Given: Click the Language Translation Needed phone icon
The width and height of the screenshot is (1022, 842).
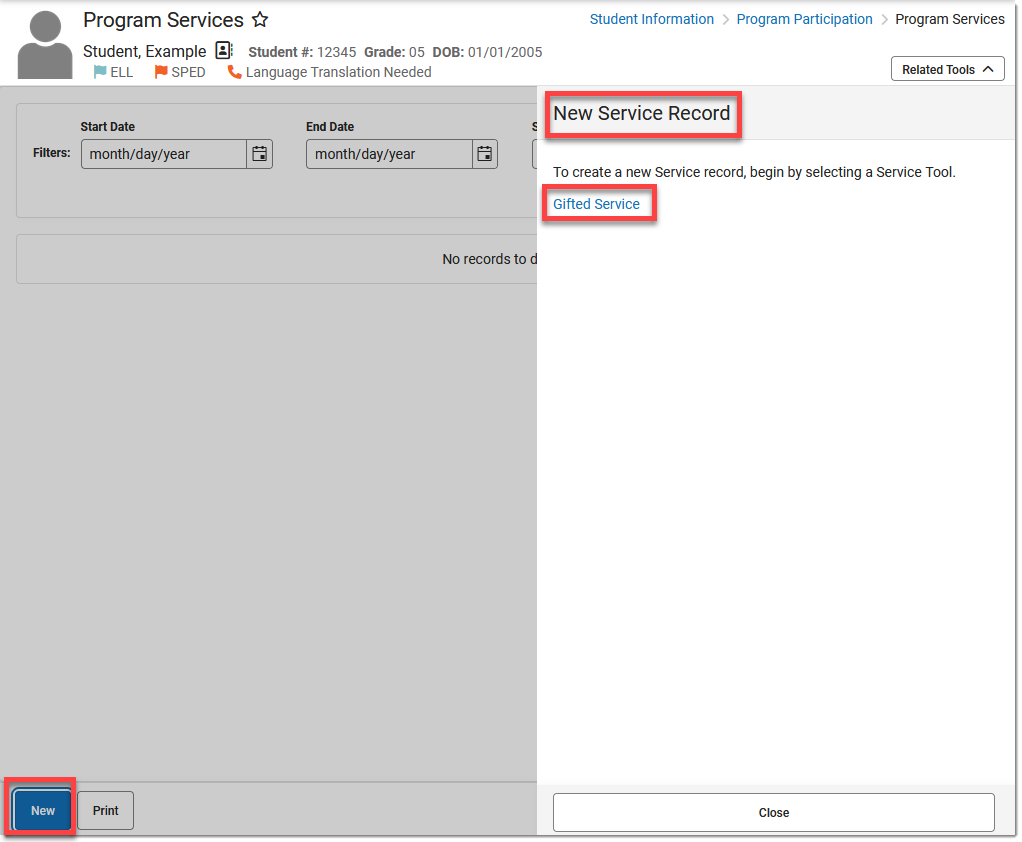Looking at the screenshot, I should pos(234,72).
